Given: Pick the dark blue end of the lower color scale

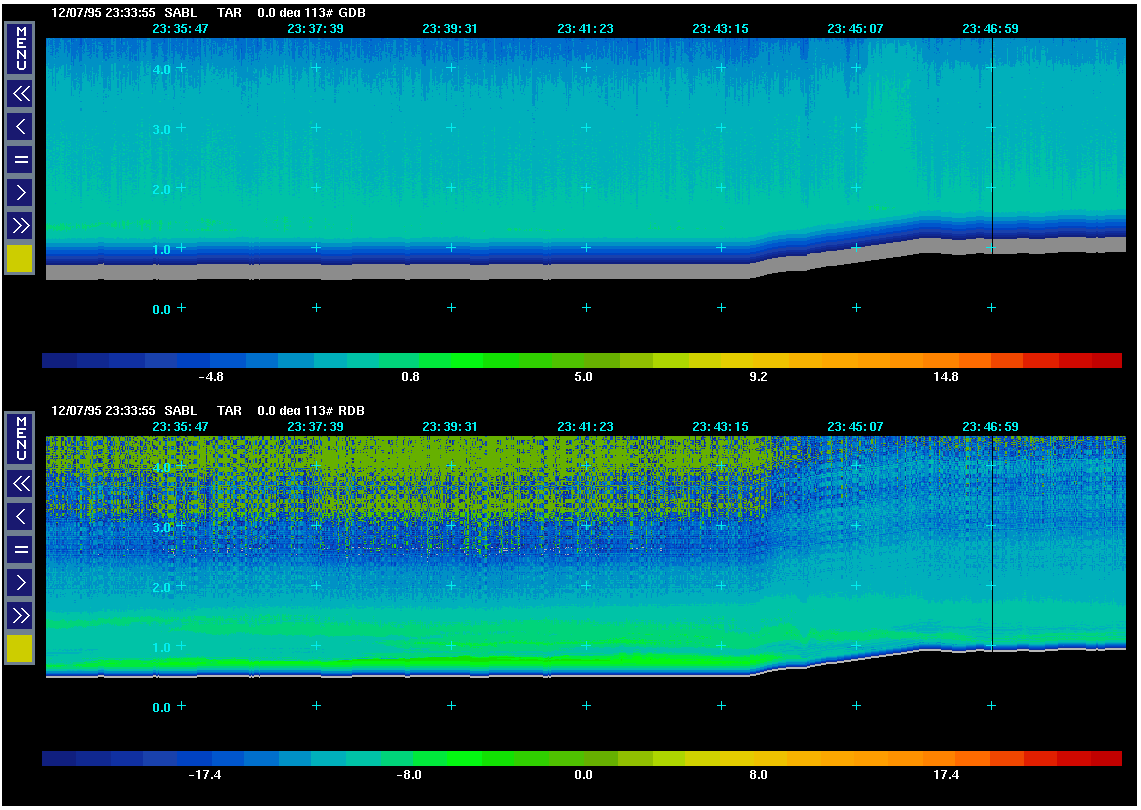Looking at the screenshot, I should point(58,759).
